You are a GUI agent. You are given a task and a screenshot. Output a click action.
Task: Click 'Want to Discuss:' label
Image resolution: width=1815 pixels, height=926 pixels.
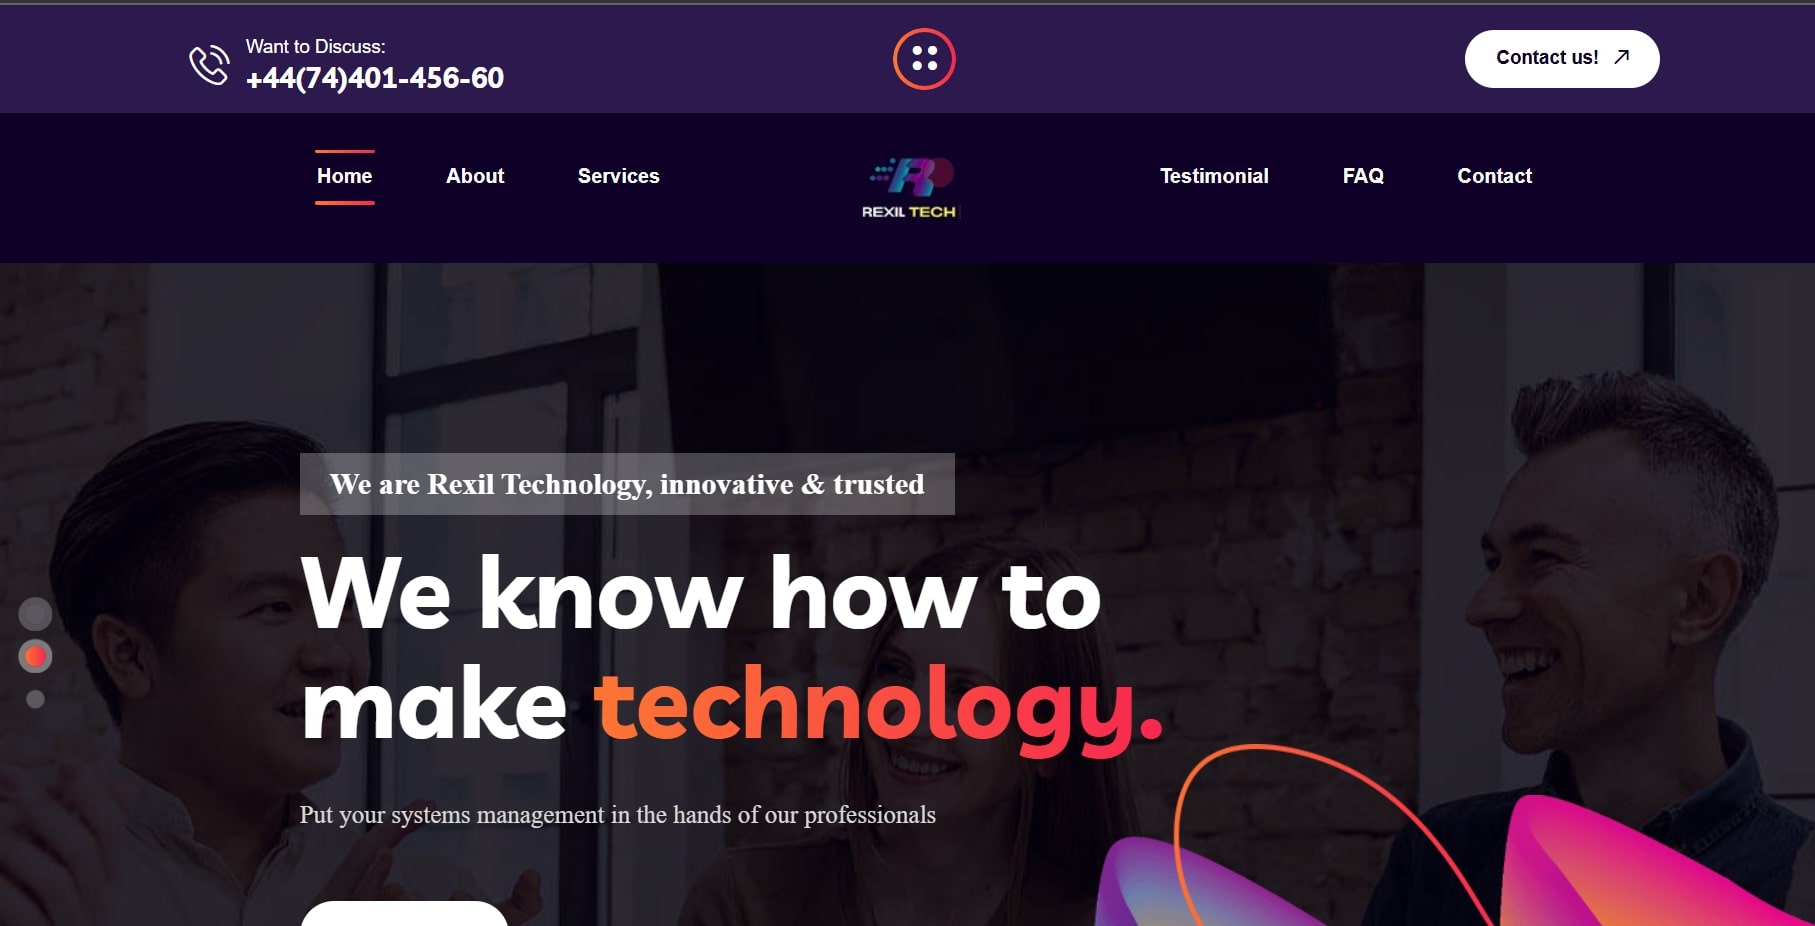316,46
